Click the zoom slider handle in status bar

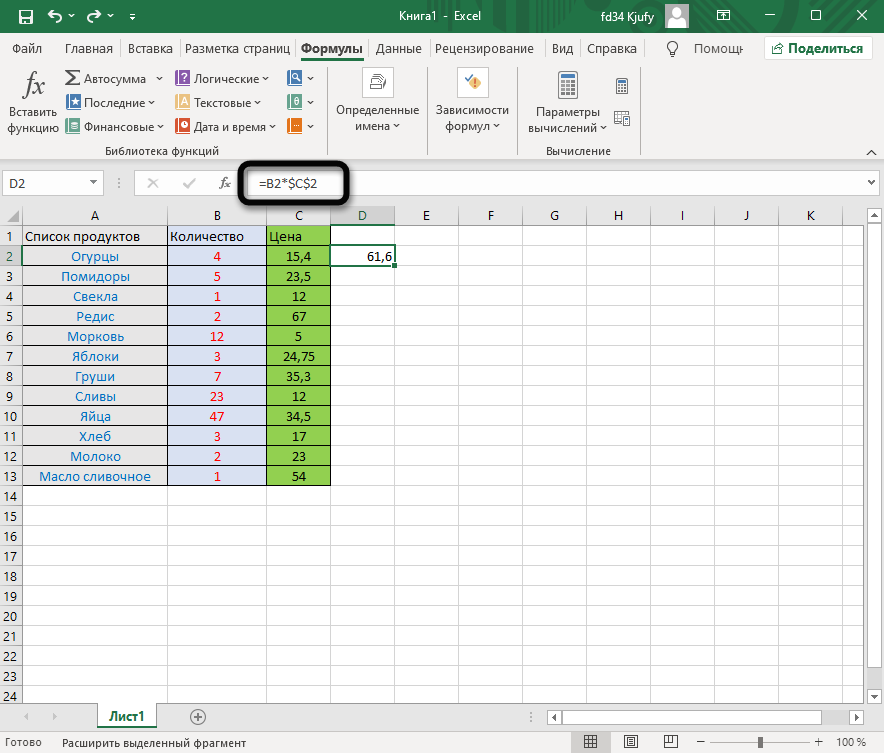pos(760,742)
